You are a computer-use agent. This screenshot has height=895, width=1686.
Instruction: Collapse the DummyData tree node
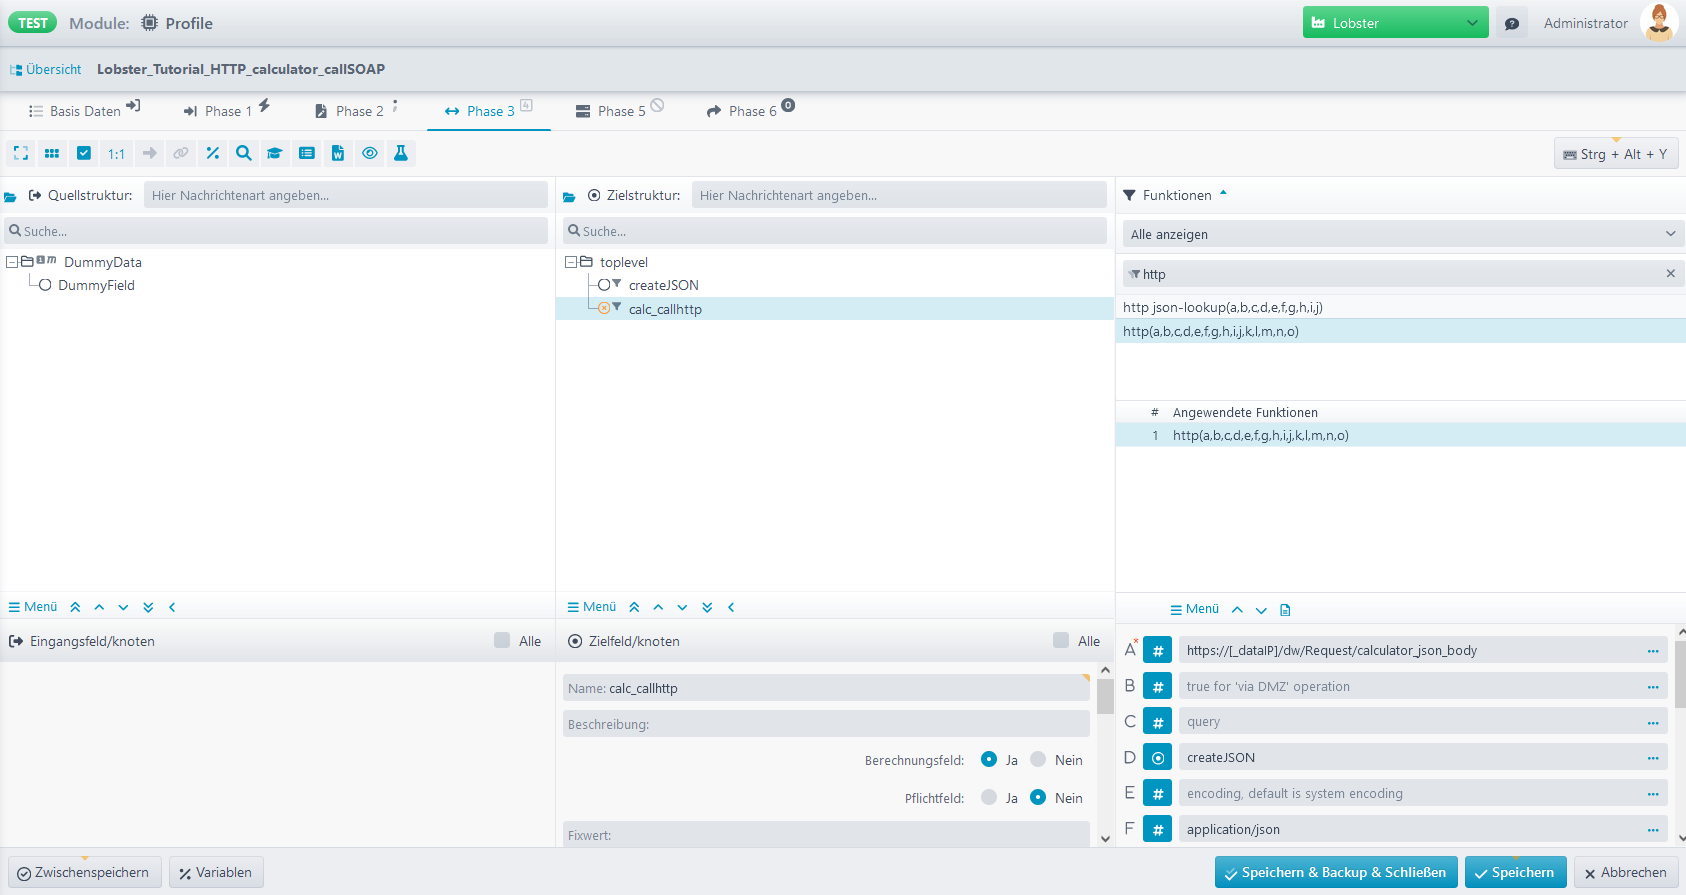(12, 262)
